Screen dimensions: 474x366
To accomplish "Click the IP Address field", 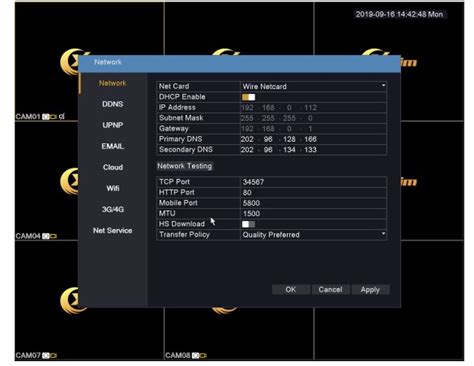I will [x=313, y=108].
